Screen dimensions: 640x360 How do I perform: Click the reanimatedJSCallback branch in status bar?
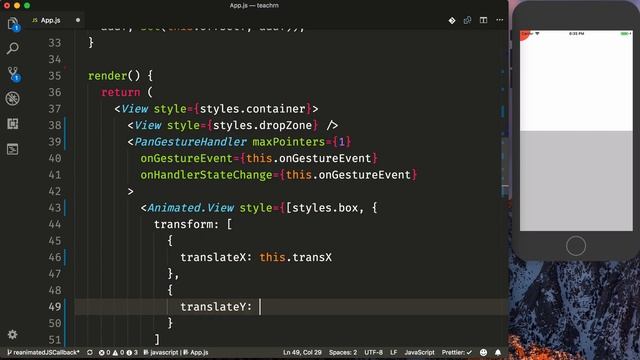coord(43,353)
